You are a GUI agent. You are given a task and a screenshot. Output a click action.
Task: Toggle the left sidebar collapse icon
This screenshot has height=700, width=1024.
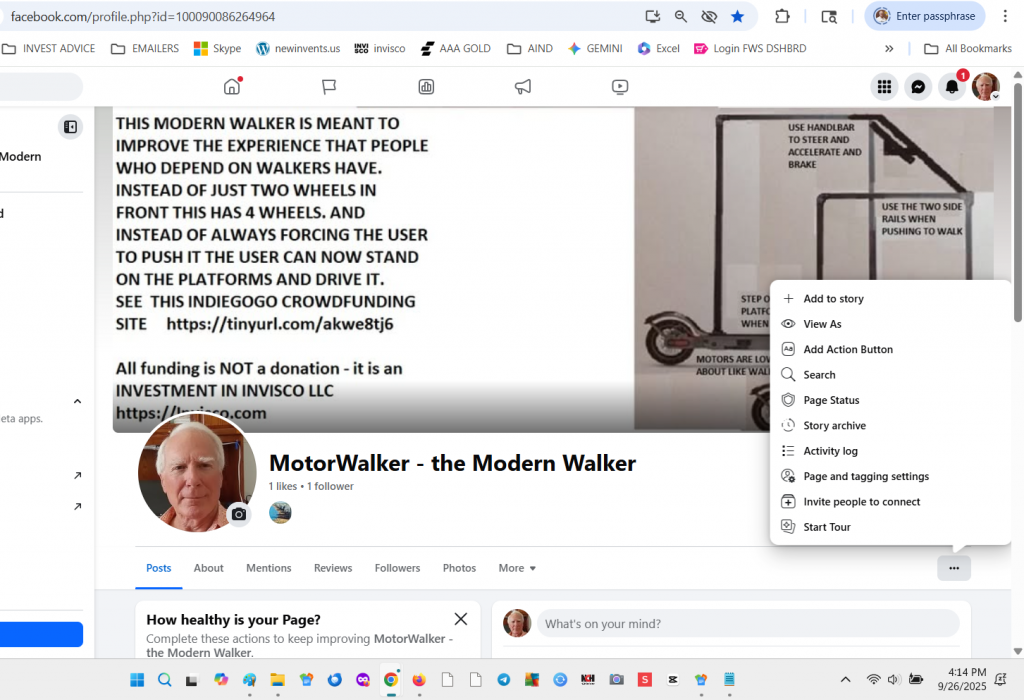[70, 127]
